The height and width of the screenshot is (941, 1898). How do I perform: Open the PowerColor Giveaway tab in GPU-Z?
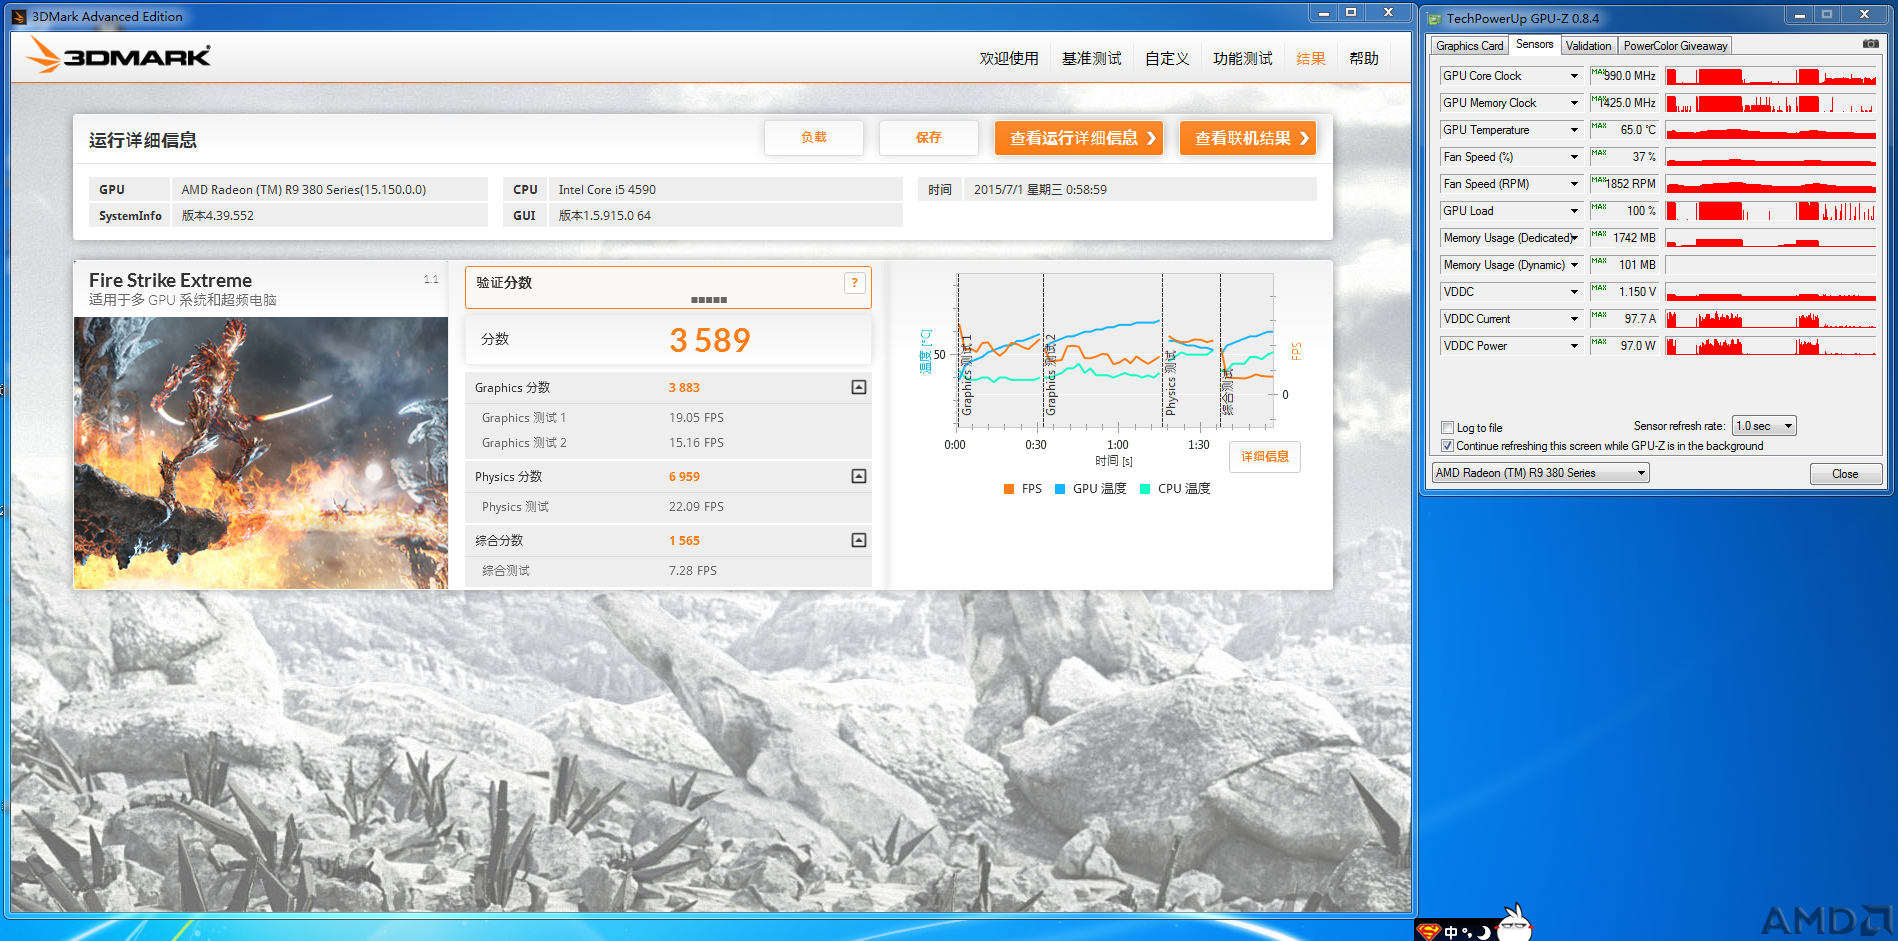pyautogui.click(x=1675, y=46)
